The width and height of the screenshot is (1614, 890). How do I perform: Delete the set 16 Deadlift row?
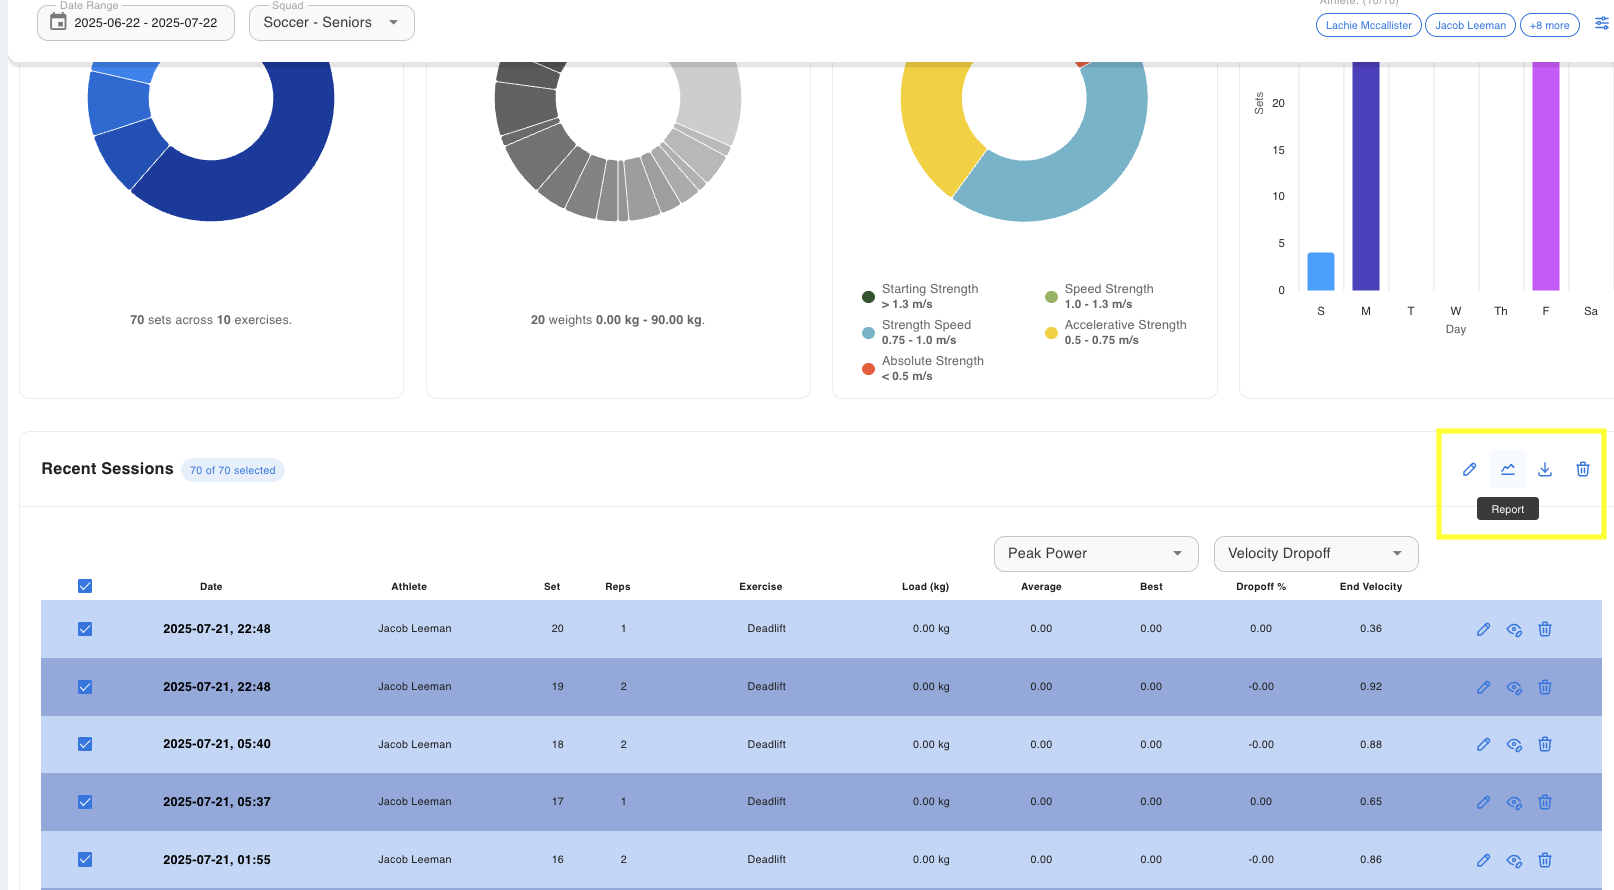click(1545, 860)
